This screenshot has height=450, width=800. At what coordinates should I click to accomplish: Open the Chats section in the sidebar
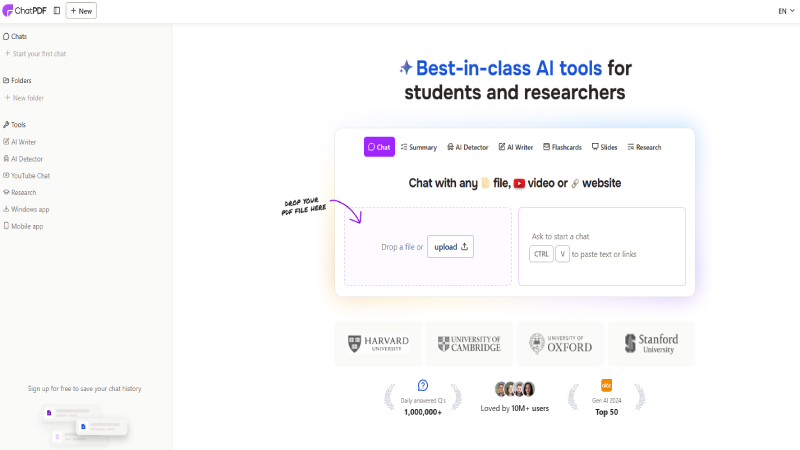point(15,36)
